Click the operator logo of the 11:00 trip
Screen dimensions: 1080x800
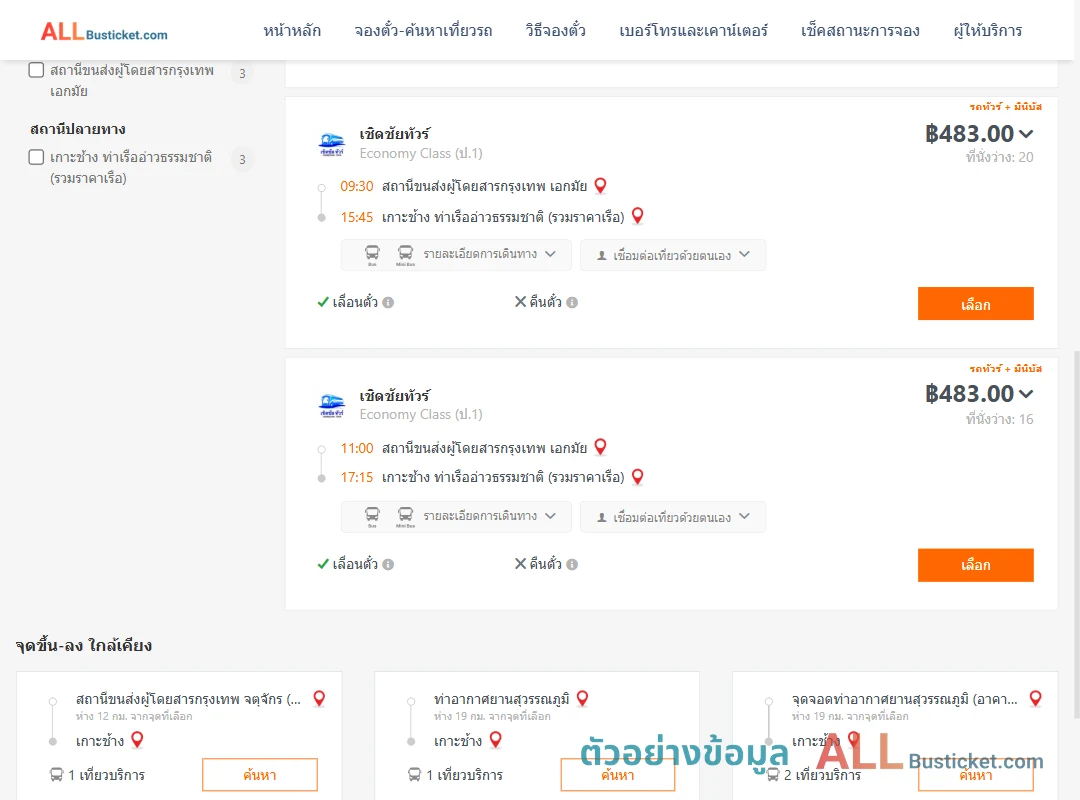point(332,405)
